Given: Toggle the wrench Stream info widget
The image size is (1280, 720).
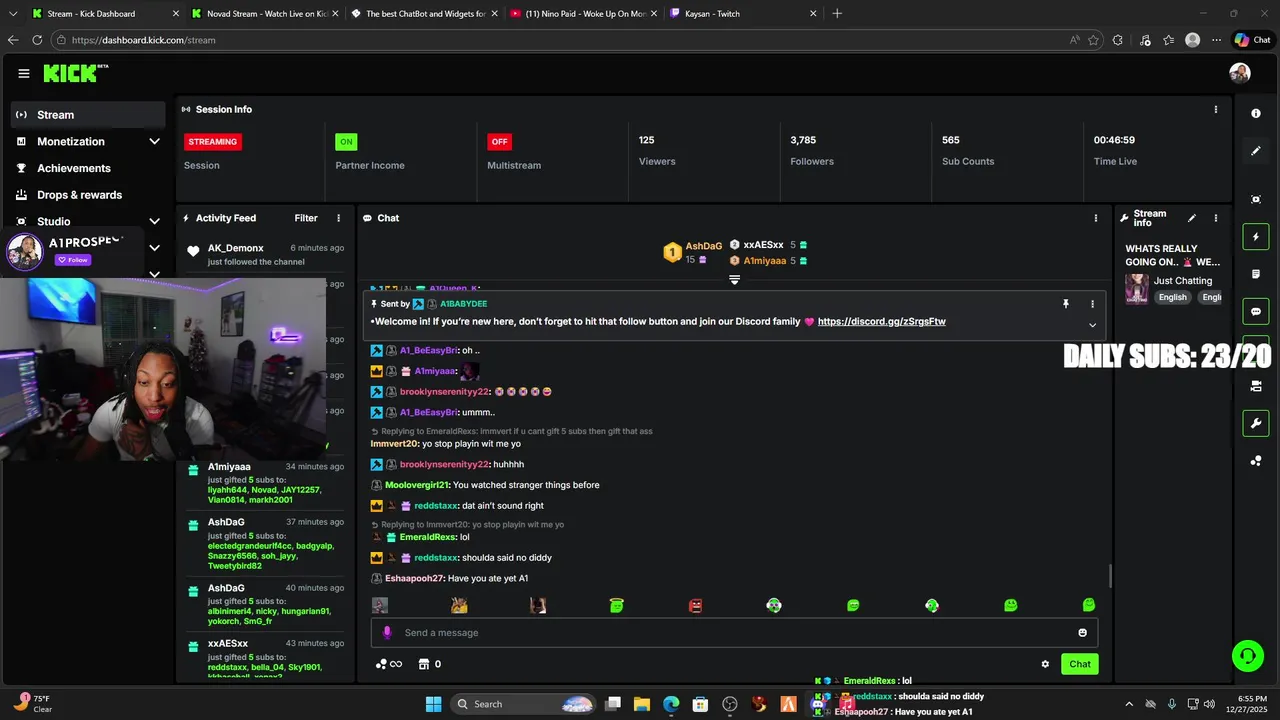Looking at the screenshot, I should coord(1256,424).
